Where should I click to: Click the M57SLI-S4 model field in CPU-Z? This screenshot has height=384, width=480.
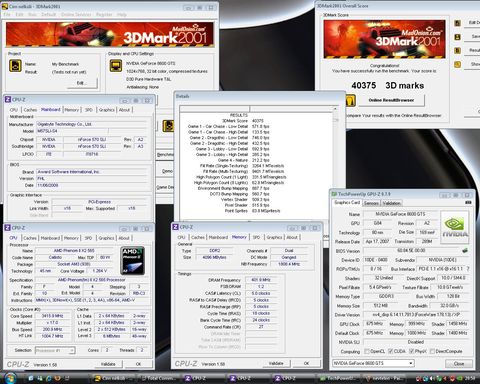click(72, 131)
